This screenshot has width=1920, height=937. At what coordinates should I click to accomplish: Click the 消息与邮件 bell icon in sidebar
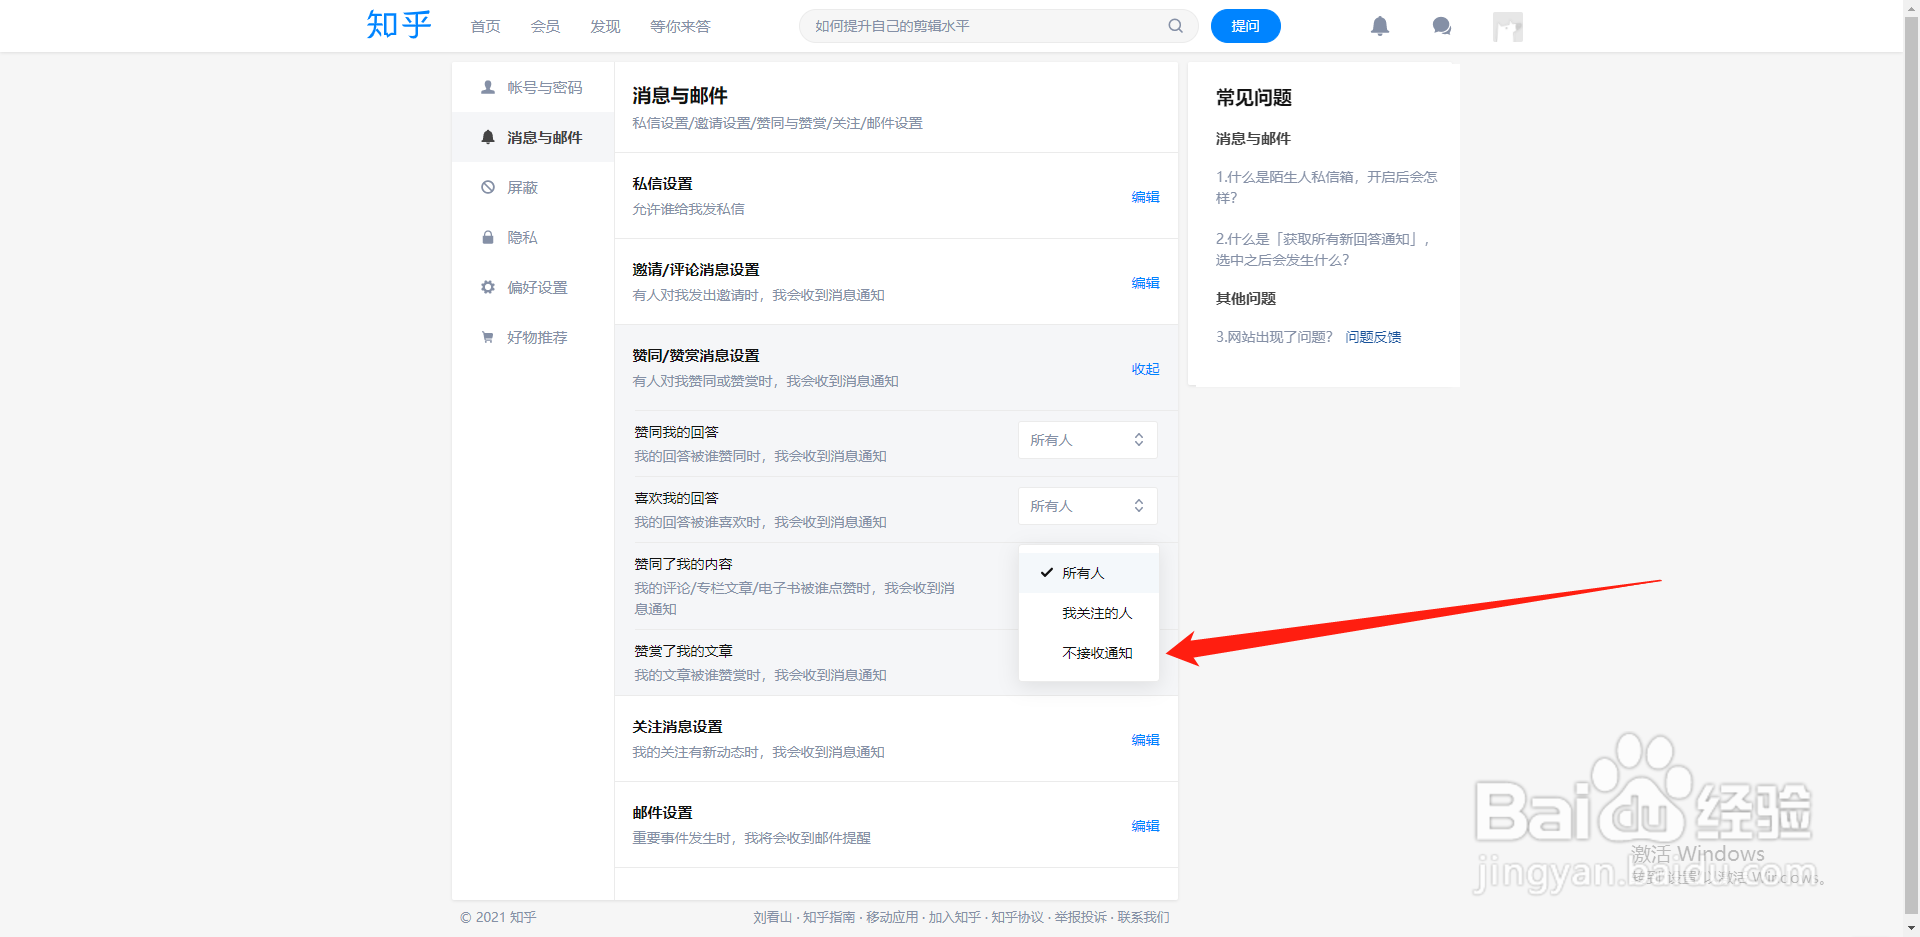click(488, 137)
